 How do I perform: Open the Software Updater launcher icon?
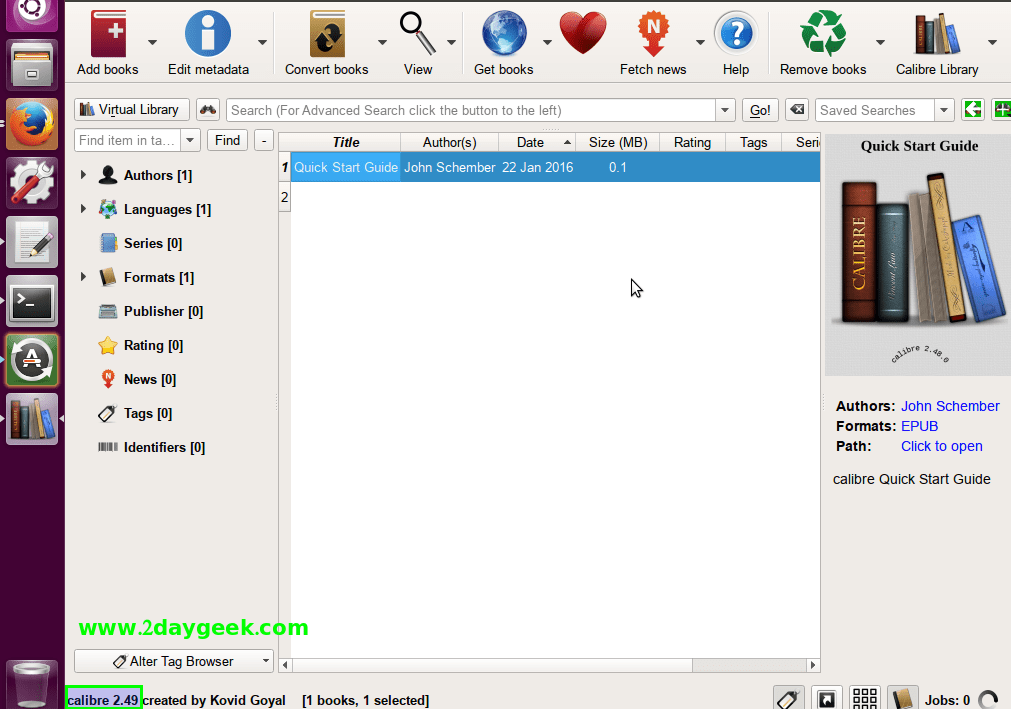coord(32,360)
